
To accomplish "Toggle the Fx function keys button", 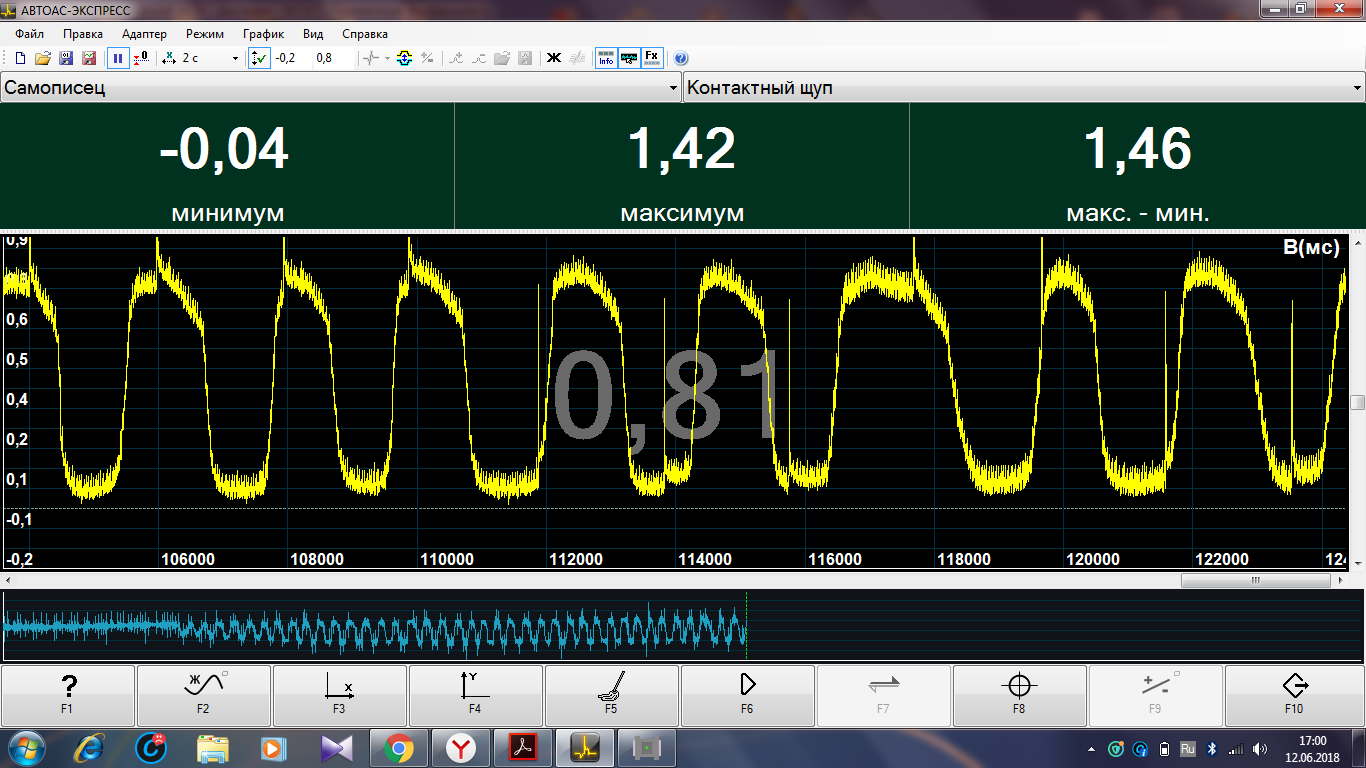I will click(652, 58).
